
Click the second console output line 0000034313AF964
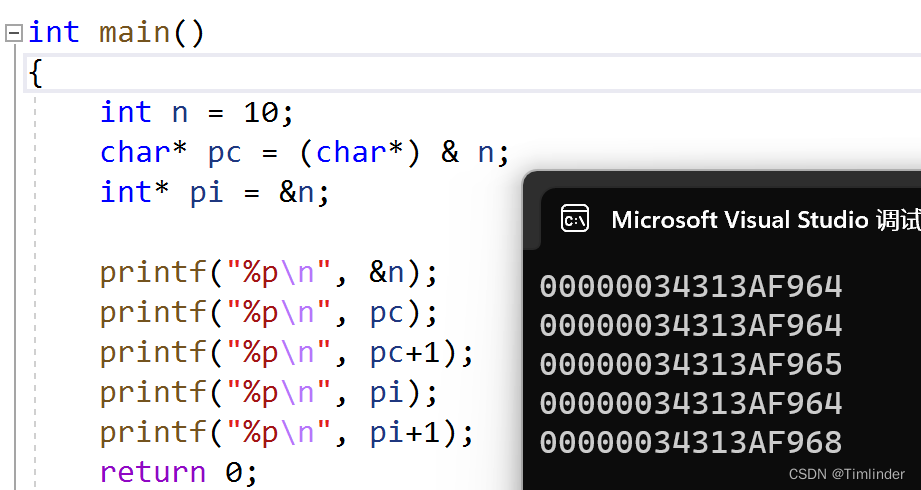point(691,325)
